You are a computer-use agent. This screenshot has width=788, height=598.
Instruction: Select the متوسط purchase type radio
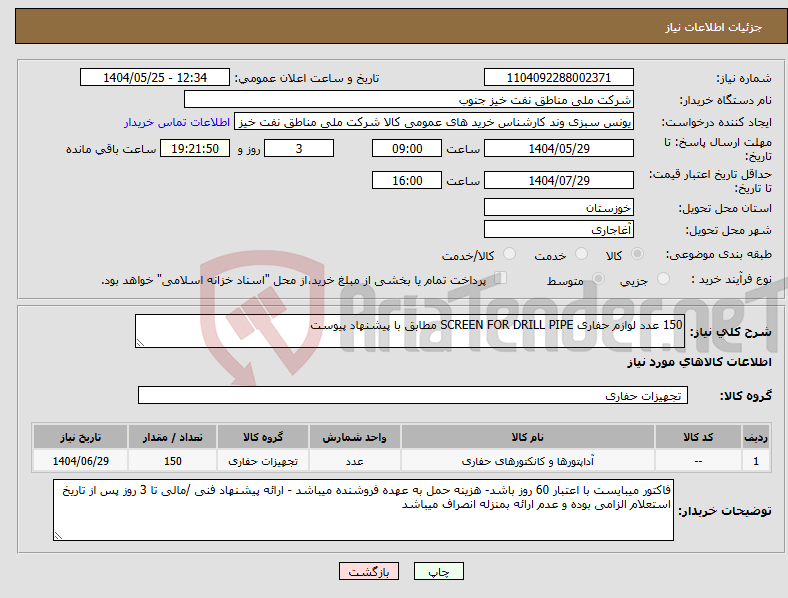[598, 278]
